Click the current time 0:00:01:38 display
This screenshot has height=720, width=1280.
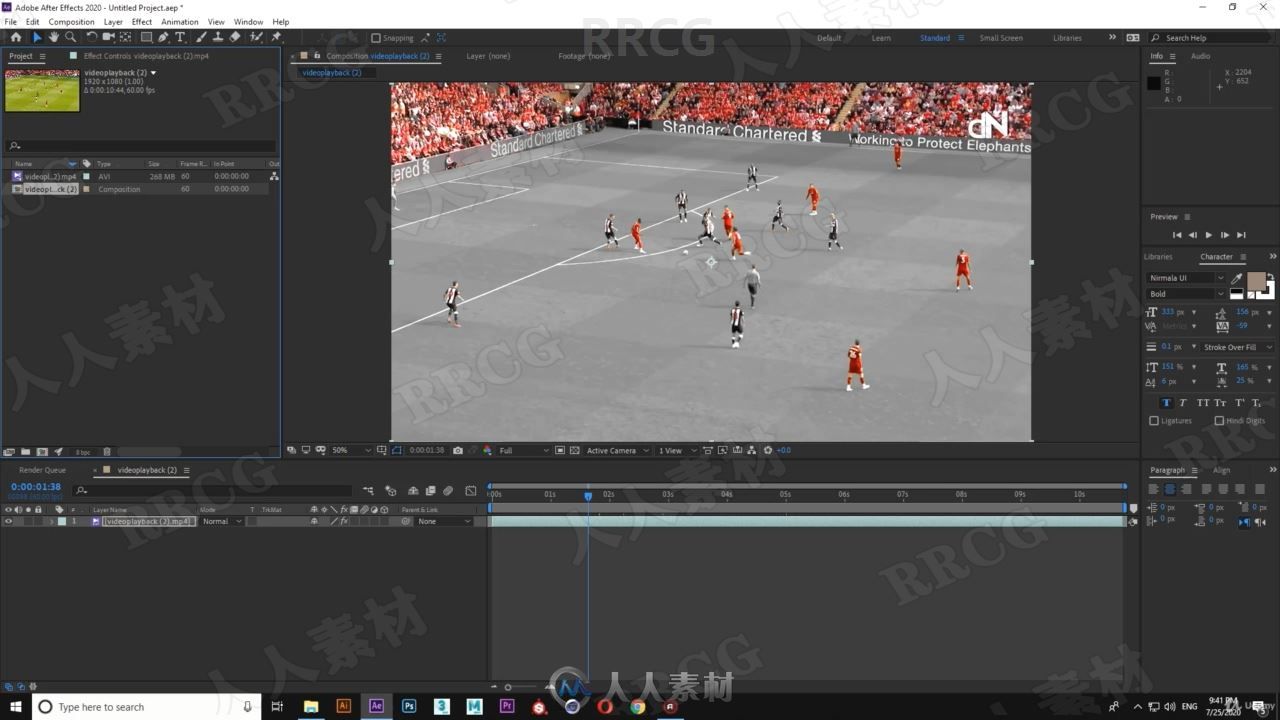36,487
